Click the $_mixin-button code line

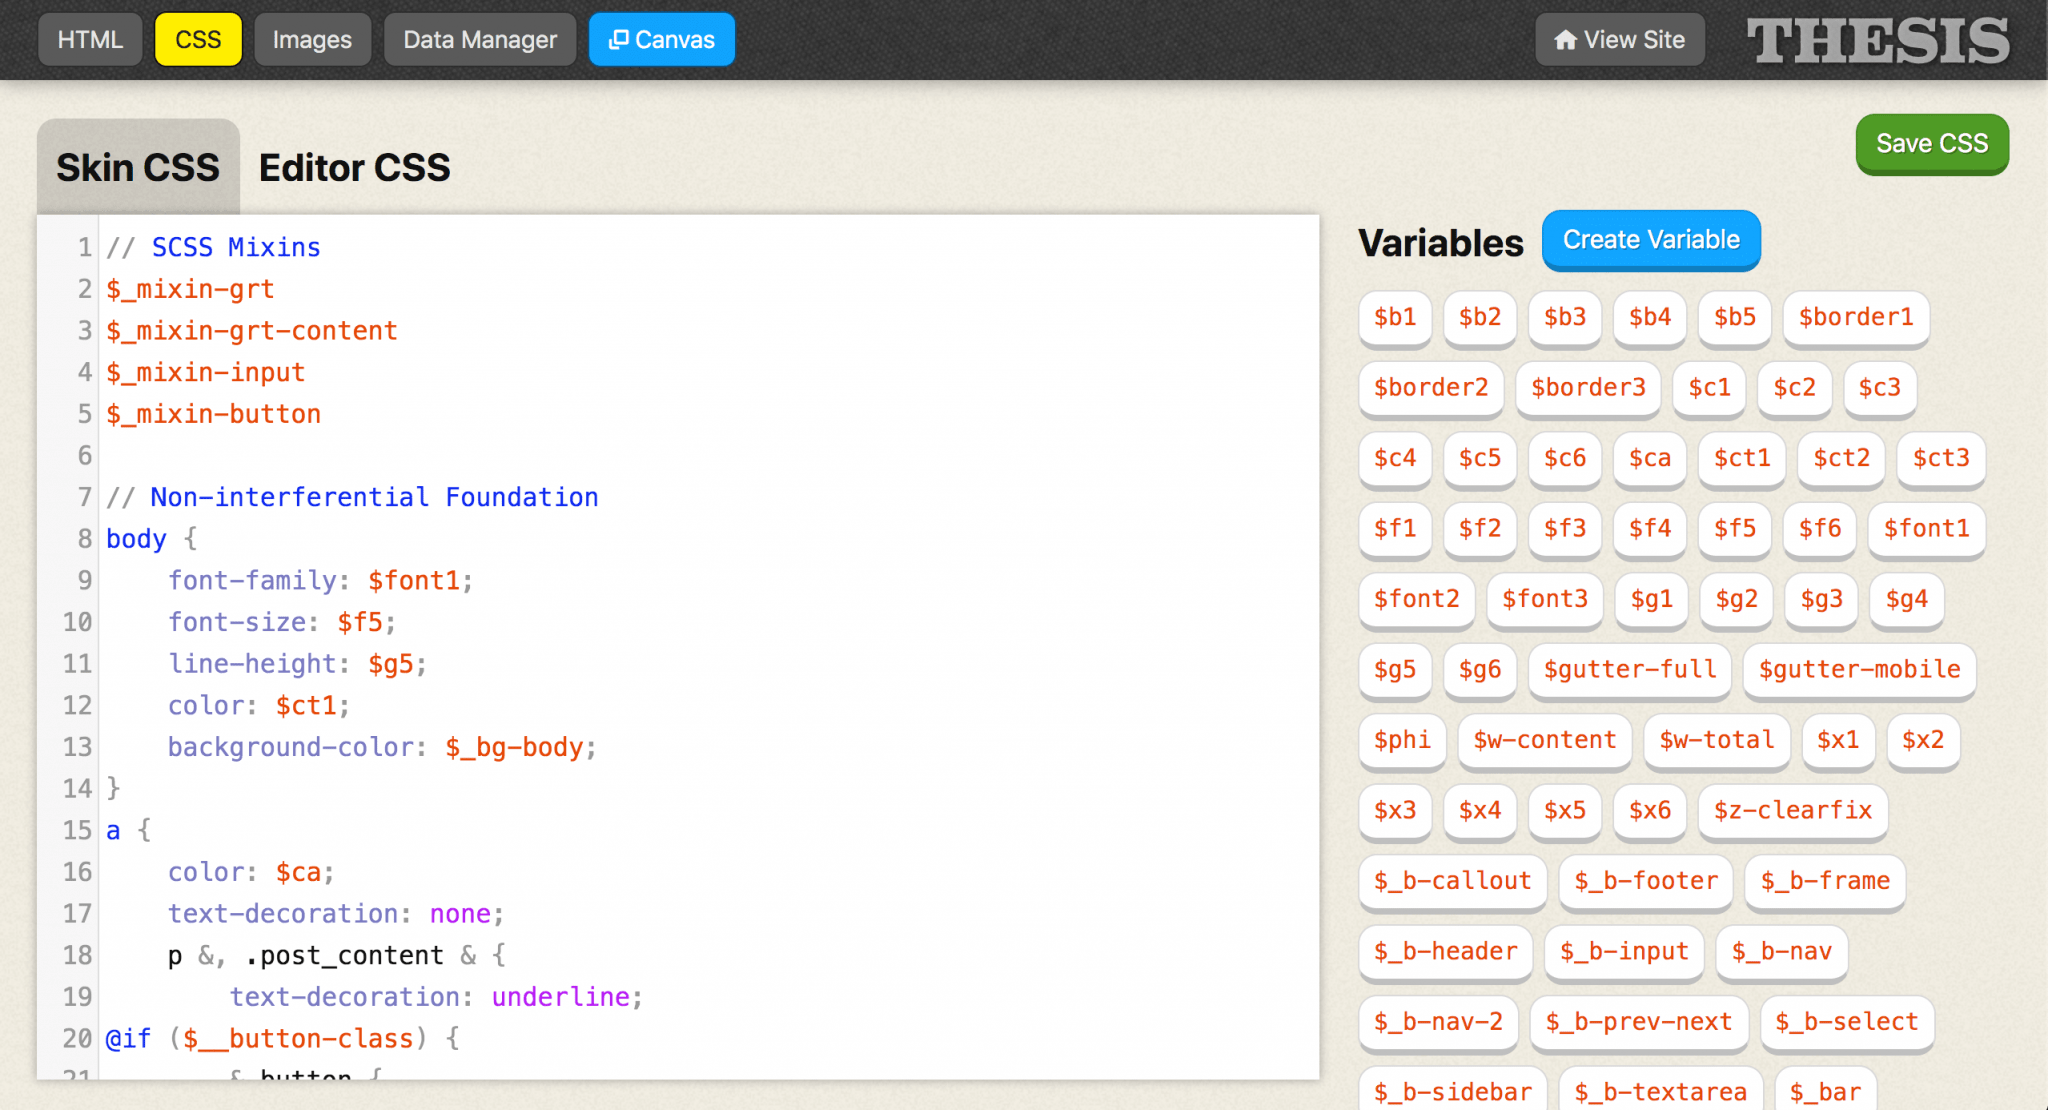tap(214, 414)
